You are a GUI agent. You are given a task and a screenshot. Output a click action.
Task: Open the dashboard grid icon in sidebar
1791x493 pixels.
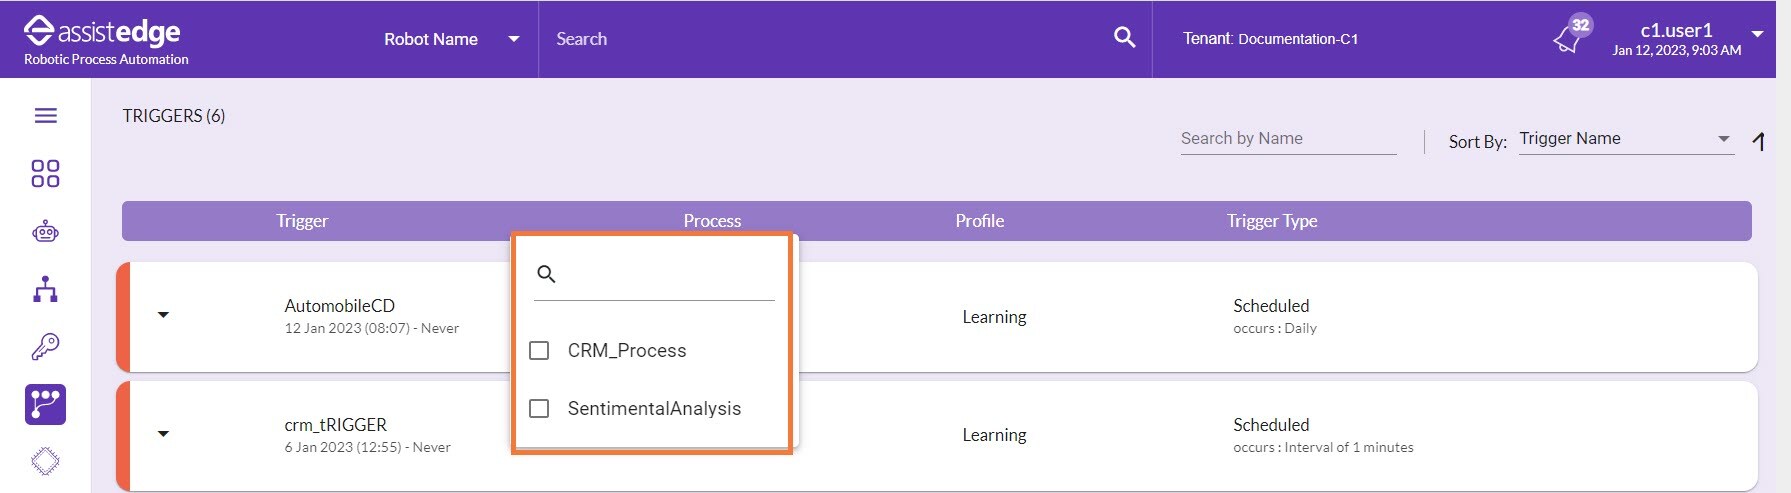(46, 174)
